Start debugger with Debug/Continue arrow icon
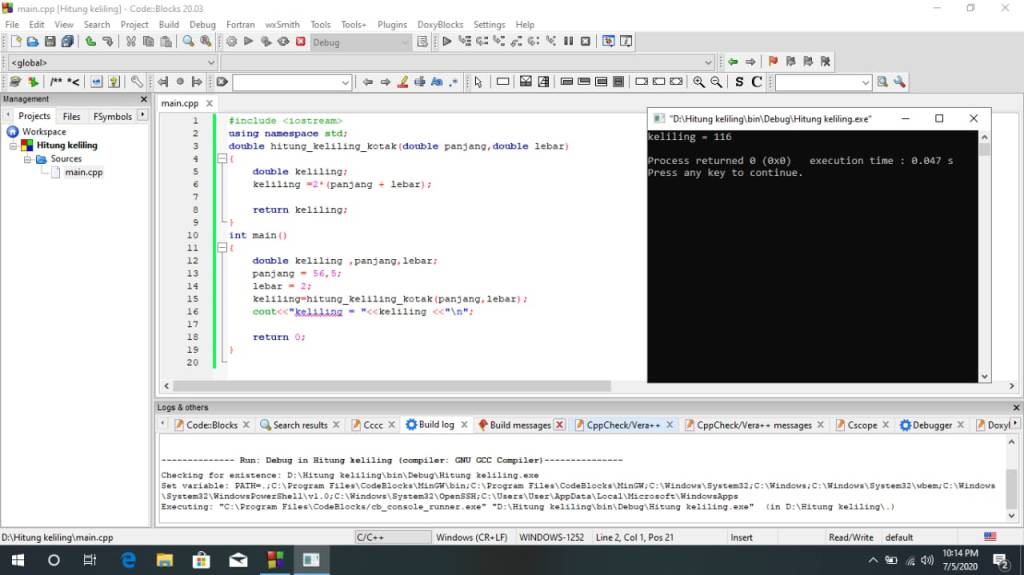 tap(447, 42)
